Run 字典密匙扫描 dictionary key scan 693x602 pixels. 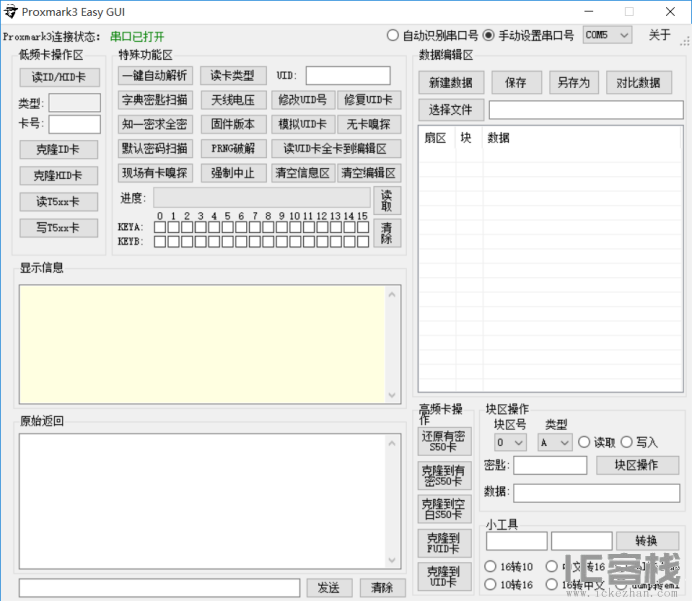155,100
